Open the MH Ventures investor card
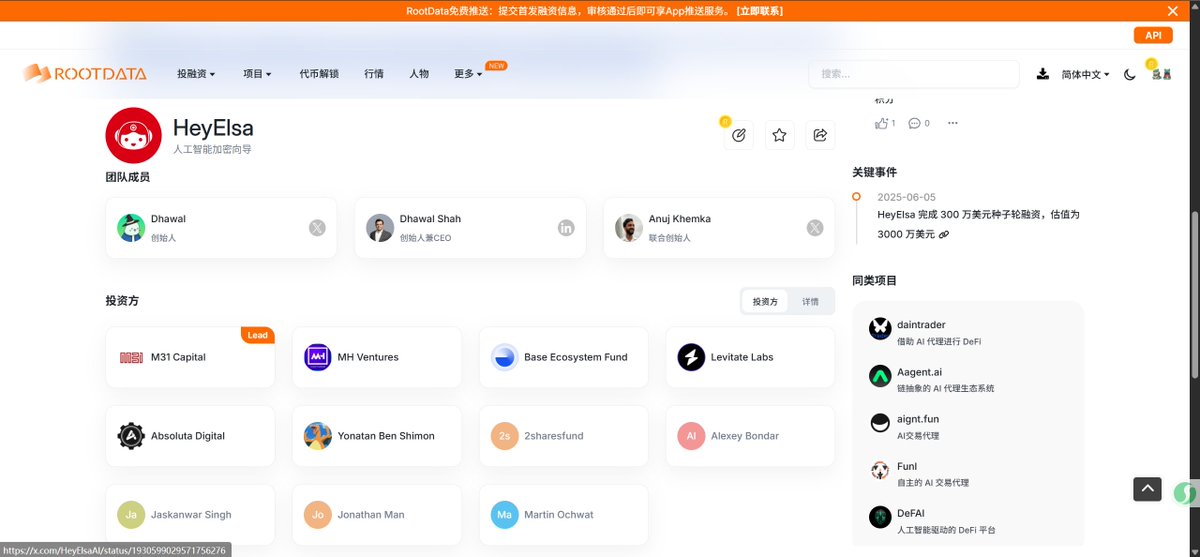This screenshot has height=557, width=1200. [377, 357]
